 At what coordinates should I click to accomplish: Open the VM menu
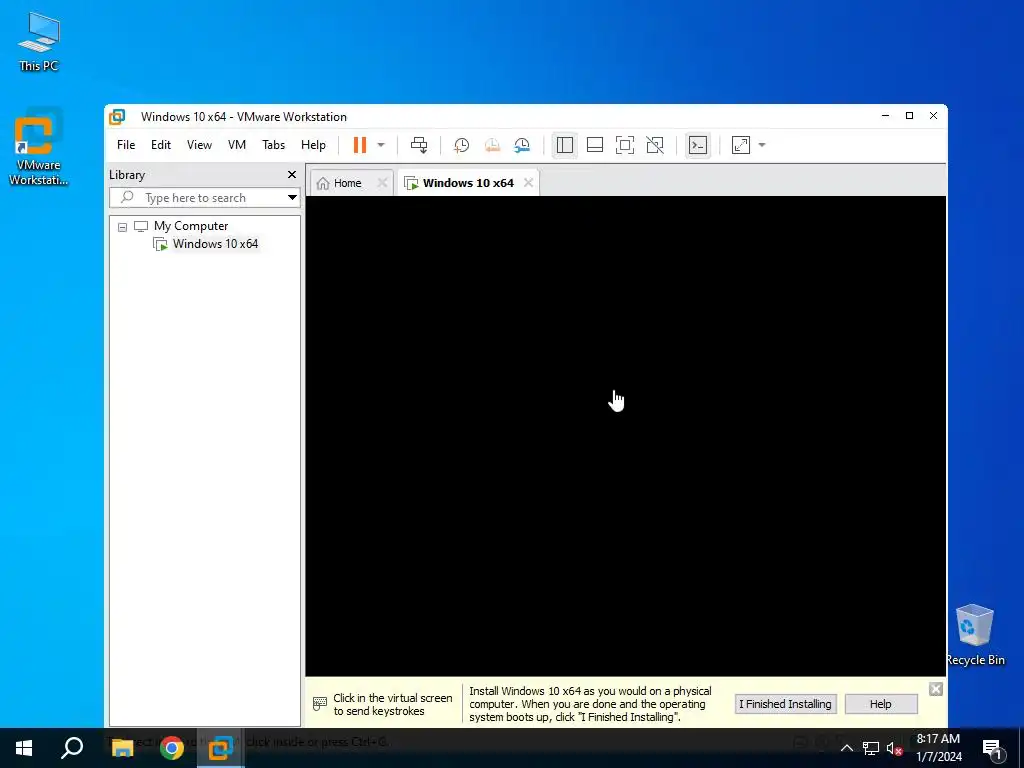236,145
